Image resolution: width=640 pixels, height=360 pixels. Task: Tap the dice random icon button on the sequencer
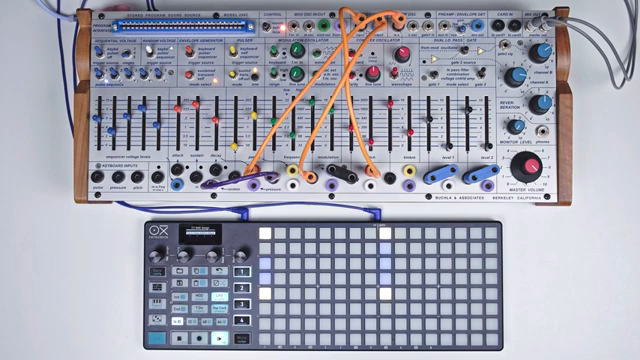(157, 319)
